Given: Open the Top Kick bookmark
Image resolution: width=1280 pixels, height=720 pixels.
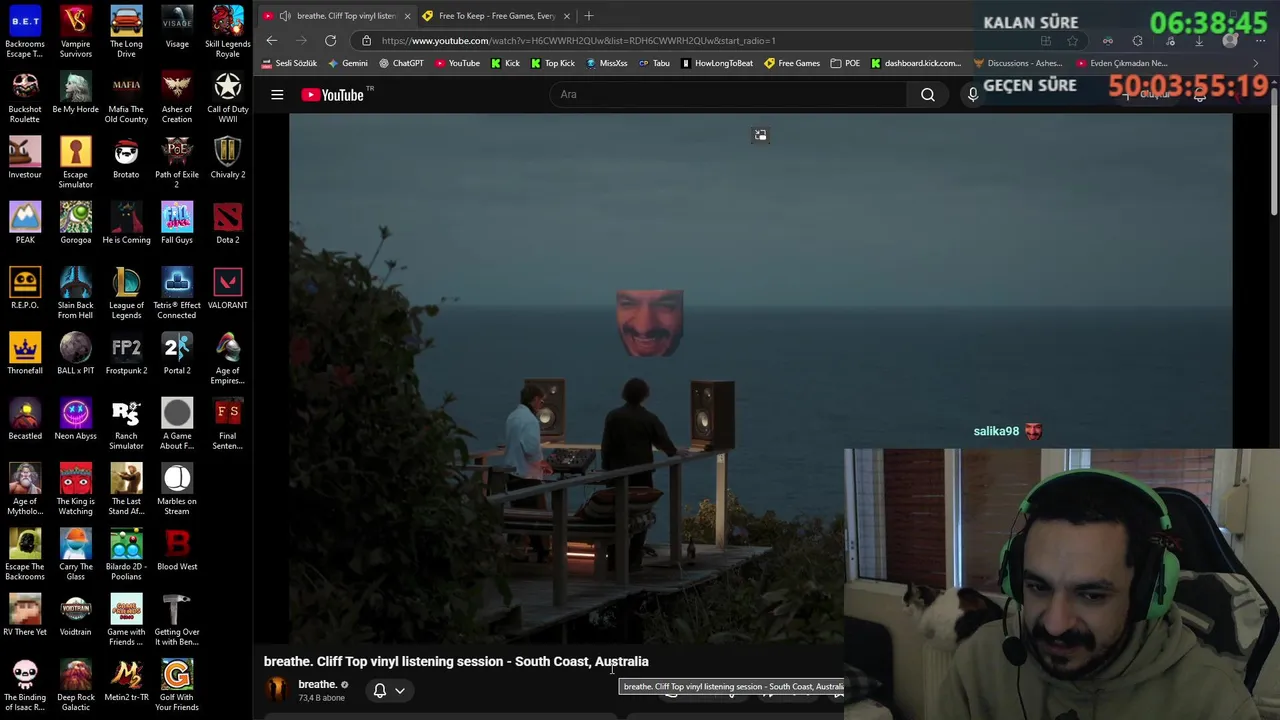Looking at the screenshot, I should (553, 63).
